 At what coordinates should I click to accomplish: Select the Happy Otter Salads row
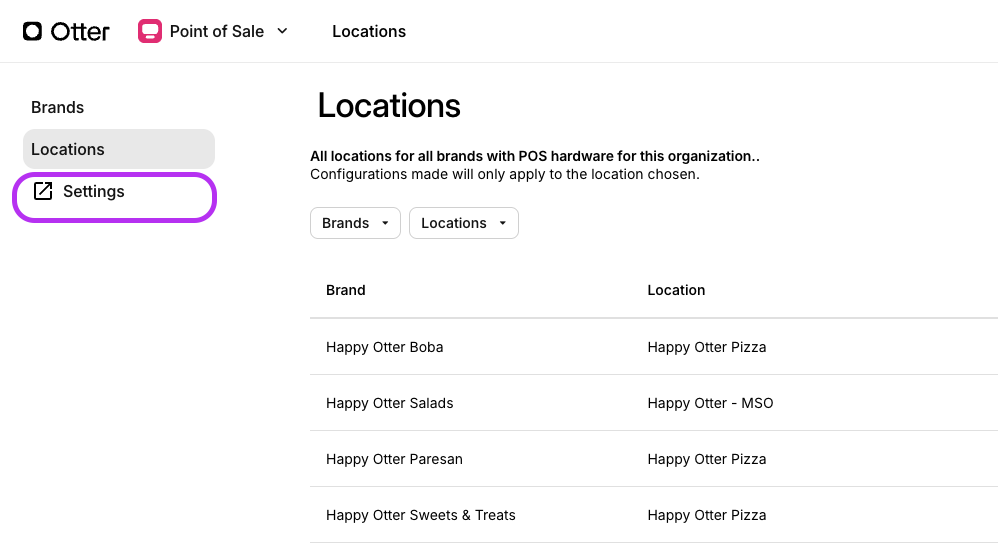pos(389,403)
